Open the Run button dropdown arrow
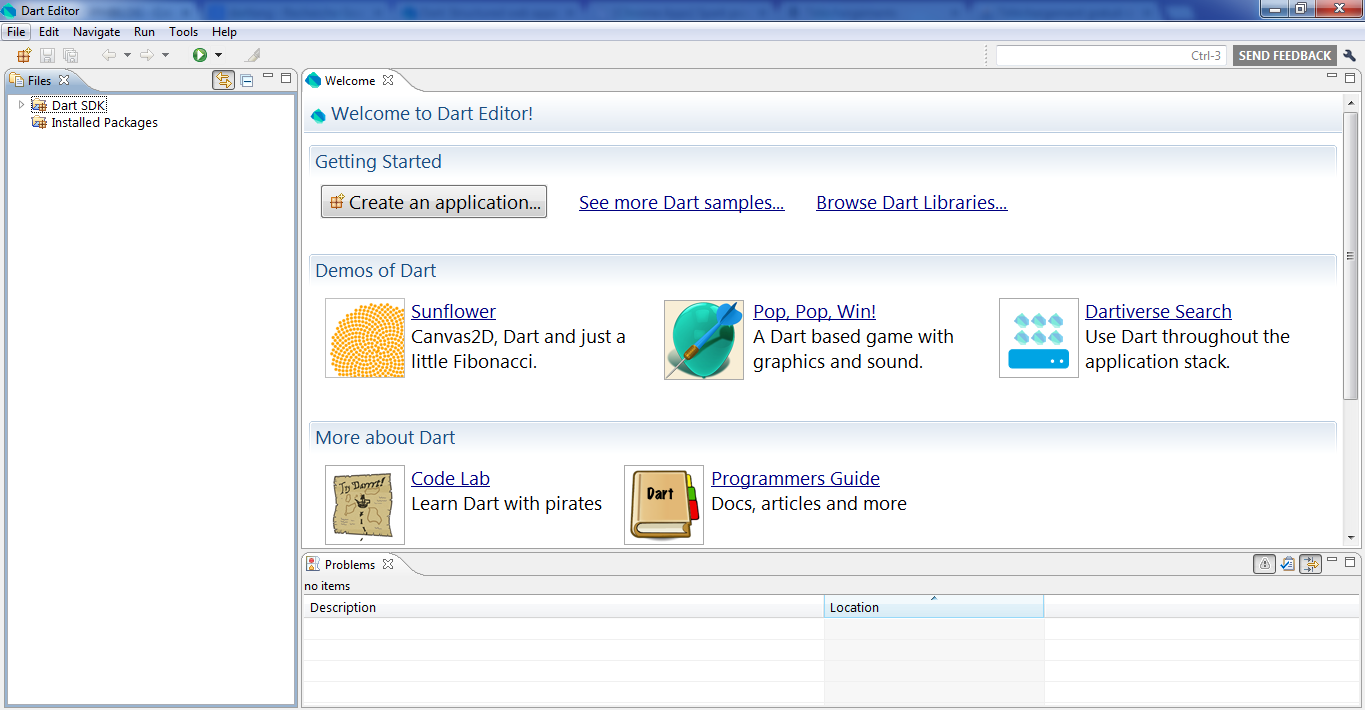The height and width of the screenshot is (710, 1365). [218, 55]
